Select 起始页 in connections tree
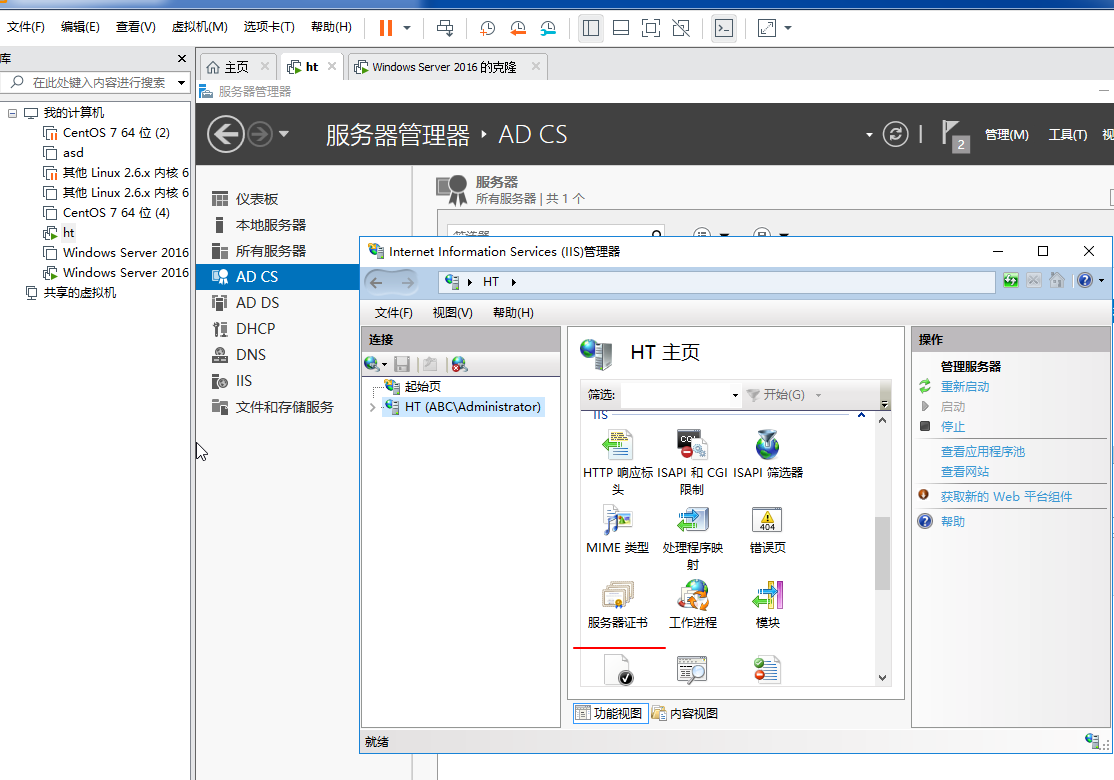This screenshot has width=1114, height=780. click(422, 386)
